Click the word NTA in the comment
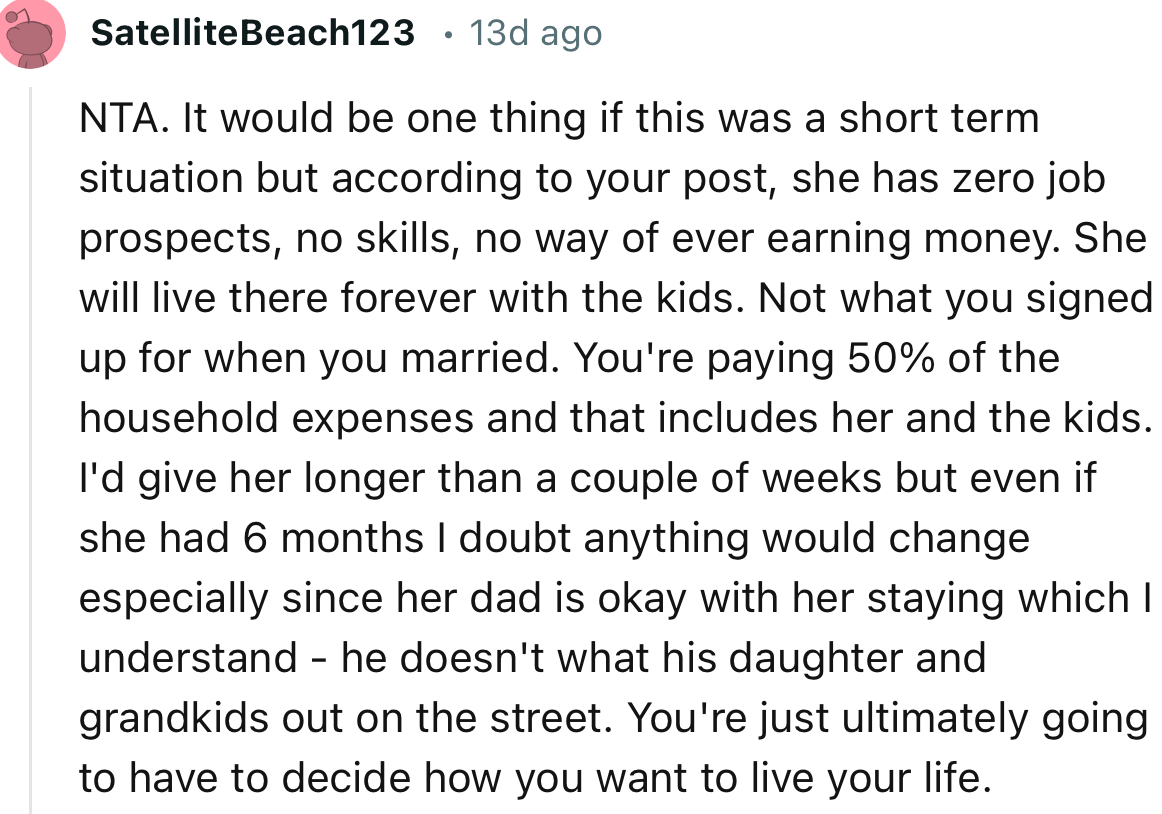This screenshot has width=1162, height=814. pyautogui.click(x=107, y=118)
